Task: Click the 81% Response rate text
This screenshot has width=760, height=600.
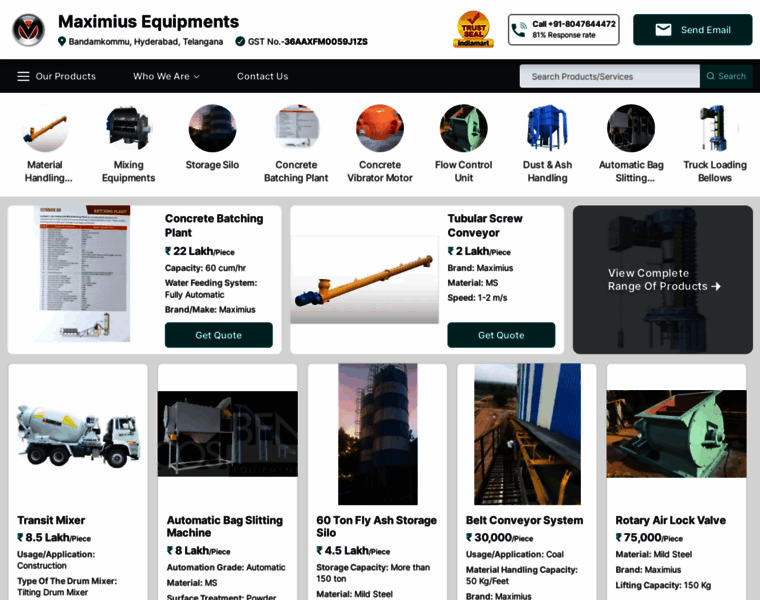Action: click(x=564, y=35)
